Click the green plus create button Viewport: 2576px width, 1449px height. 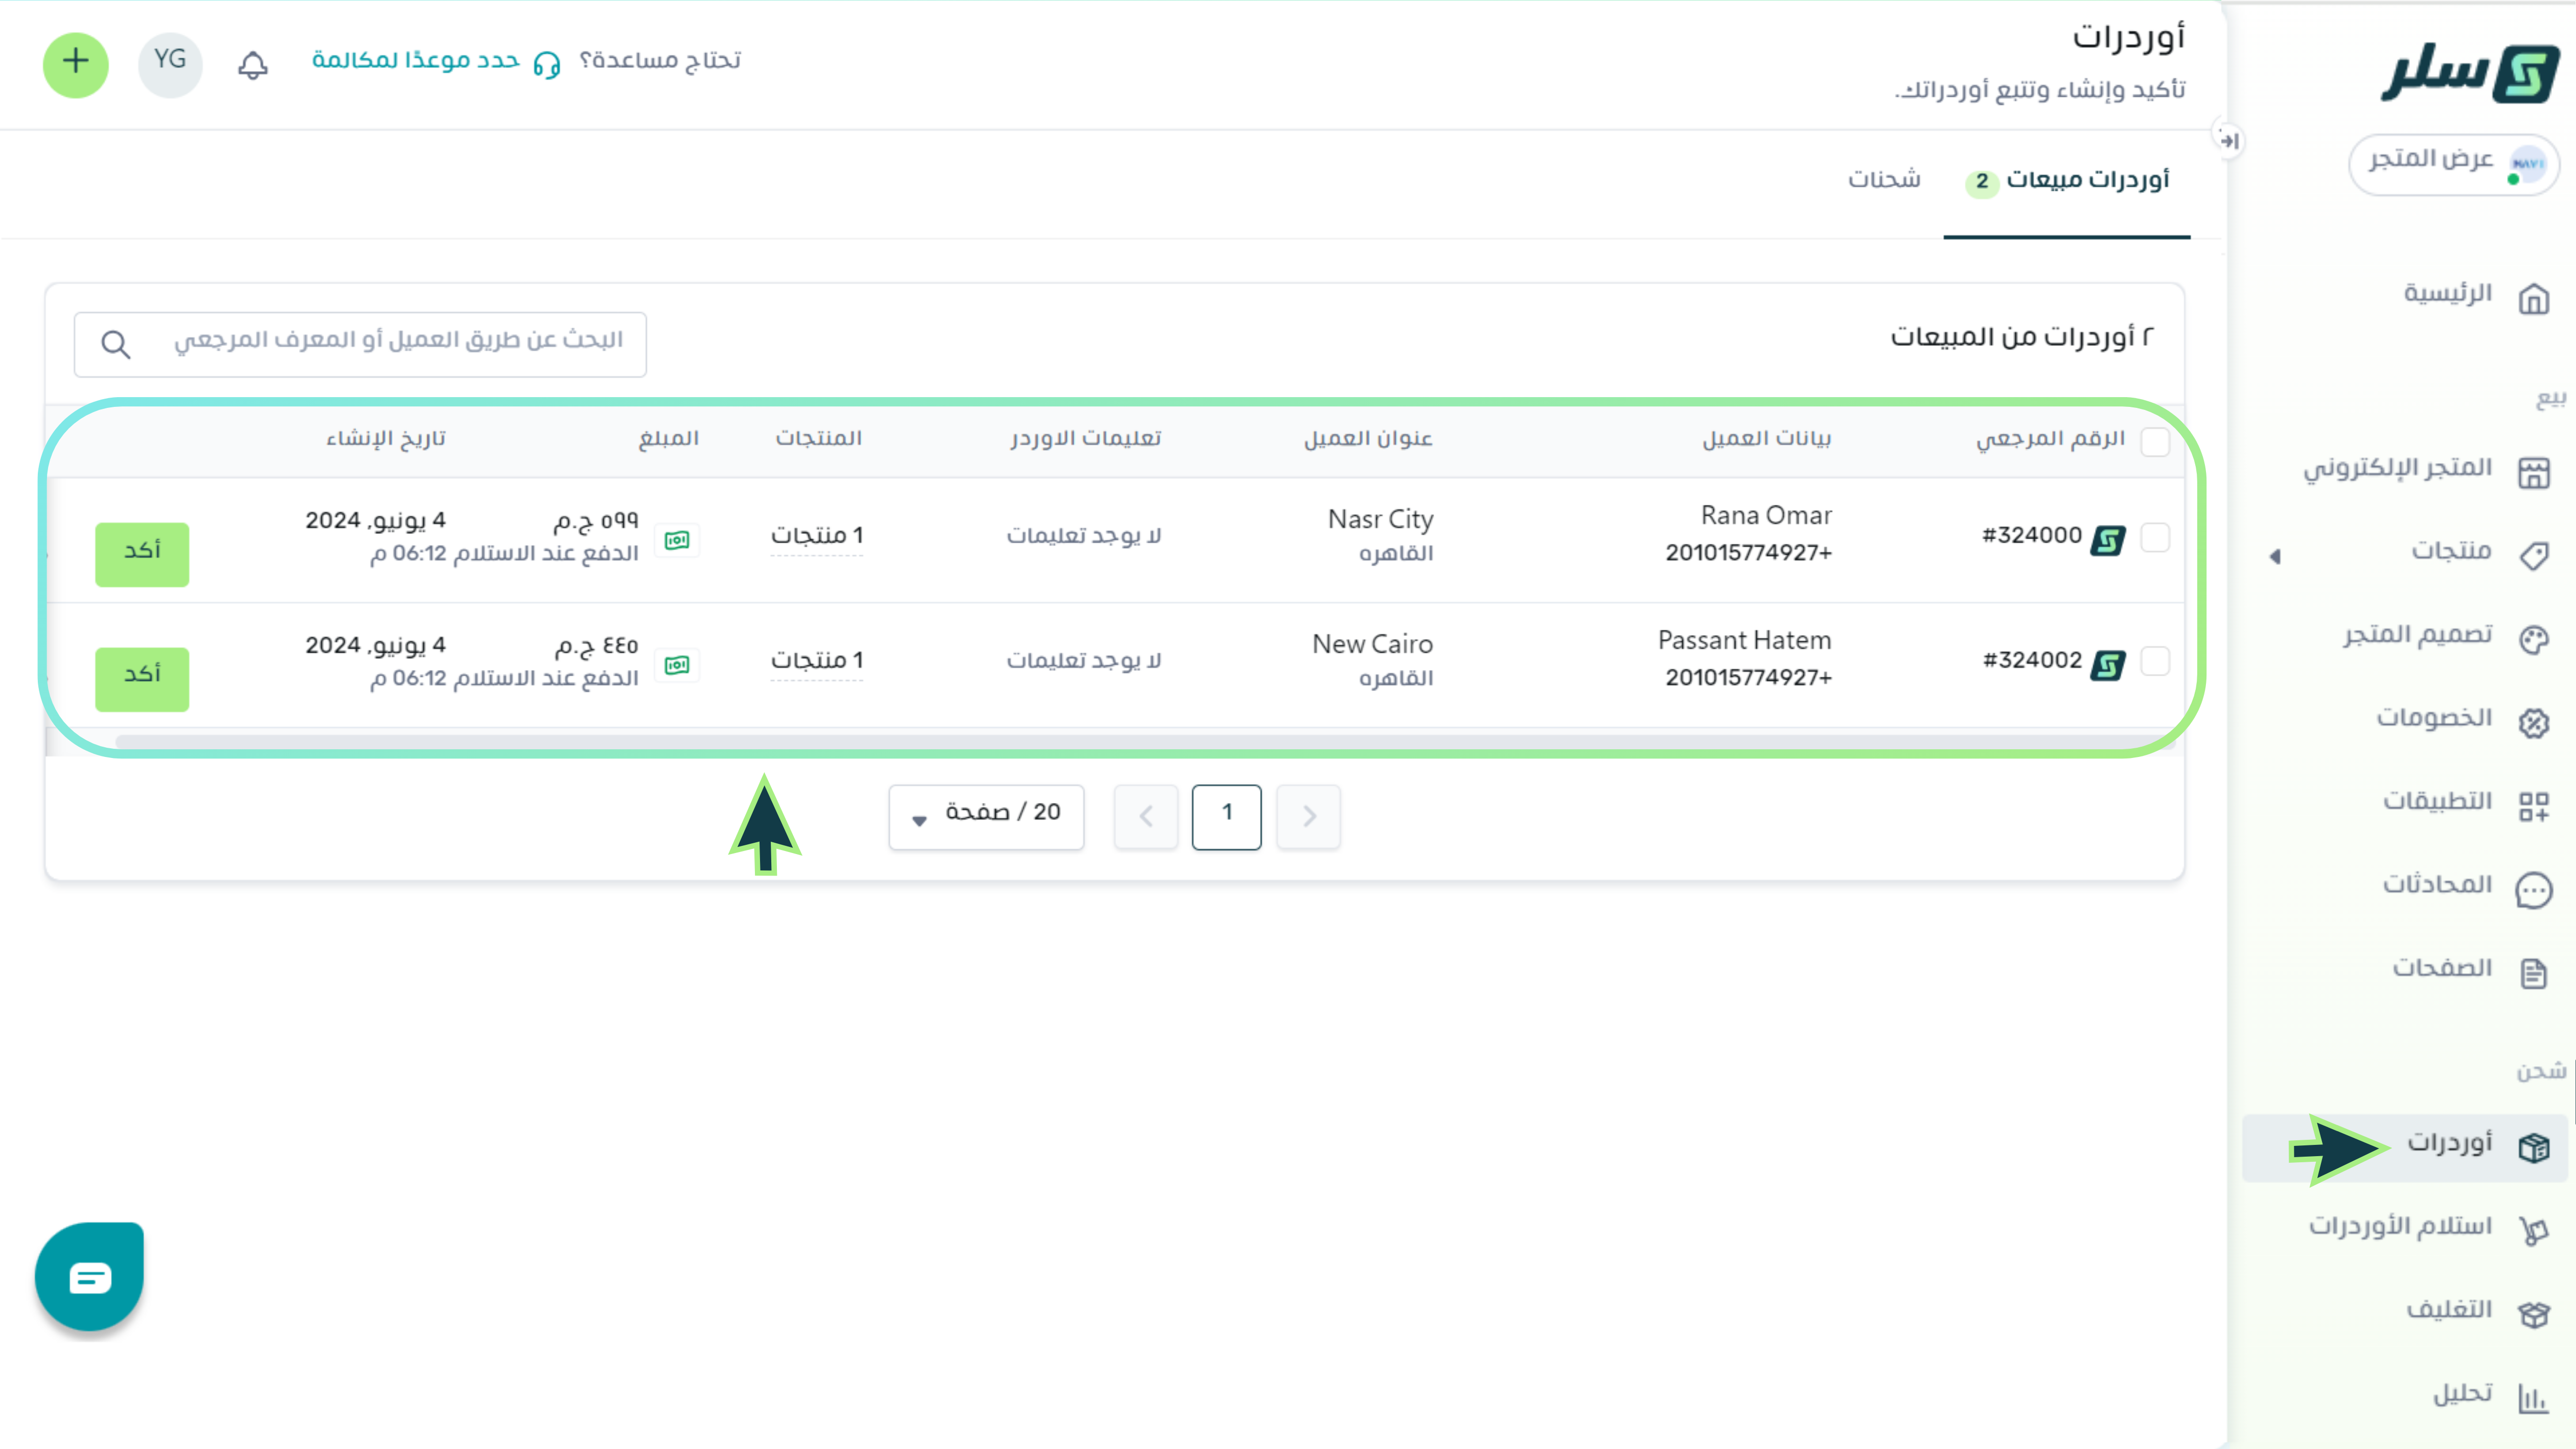click(76, 64)
